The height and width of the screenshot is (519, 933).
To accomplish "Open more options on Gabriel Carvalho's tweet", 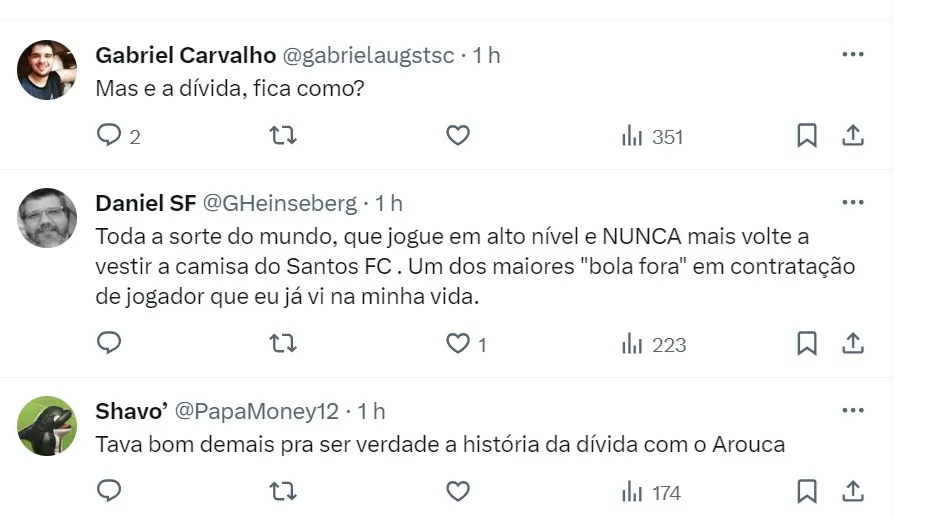I will coord(852,55).
